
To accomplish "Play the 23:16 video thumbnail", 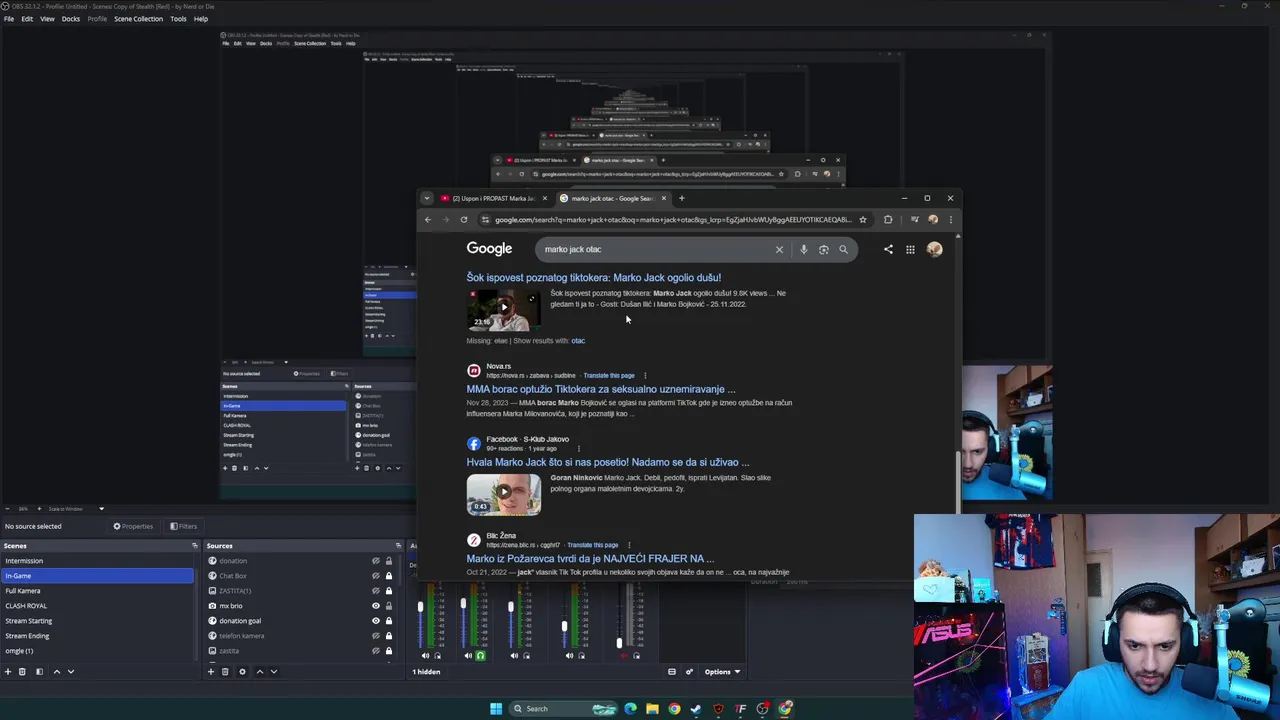I will tap(503, 310).
